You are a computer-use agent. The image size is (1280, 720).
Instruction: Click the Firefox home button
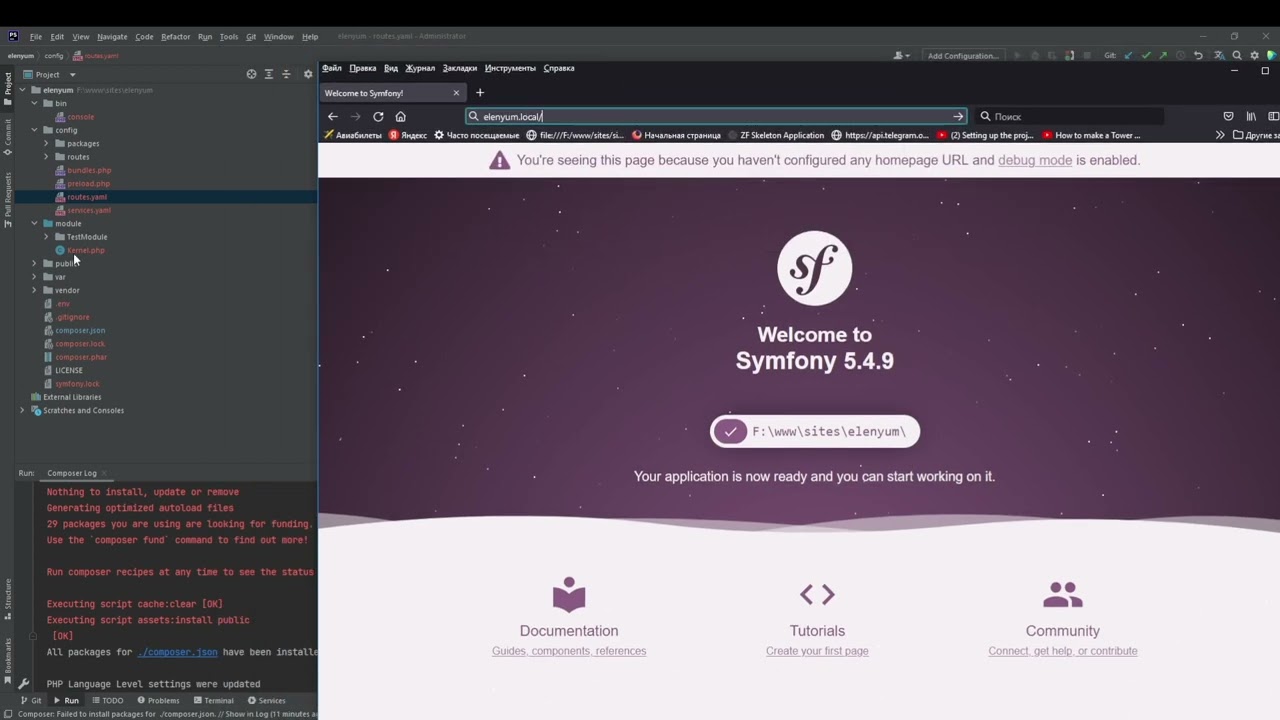401,116
